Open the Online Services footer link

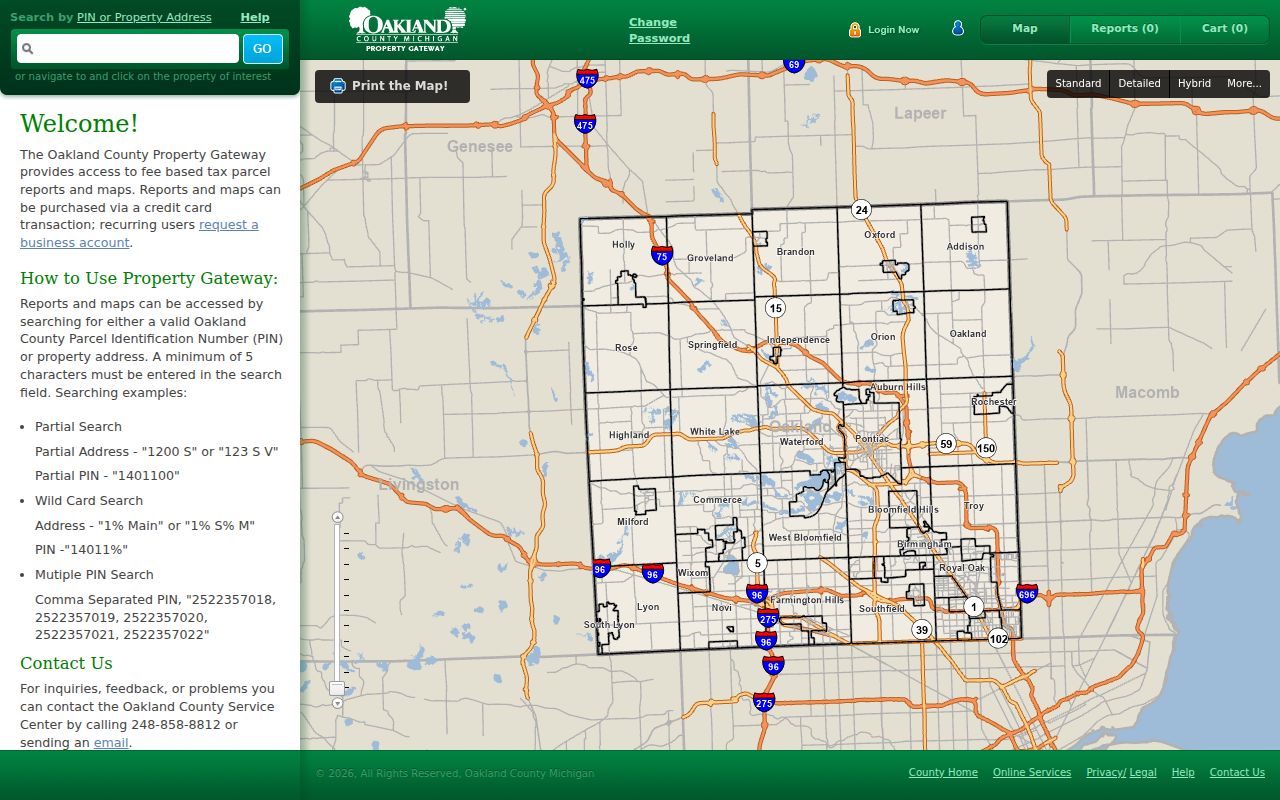pyautogui.click(x=1032, y=773)
